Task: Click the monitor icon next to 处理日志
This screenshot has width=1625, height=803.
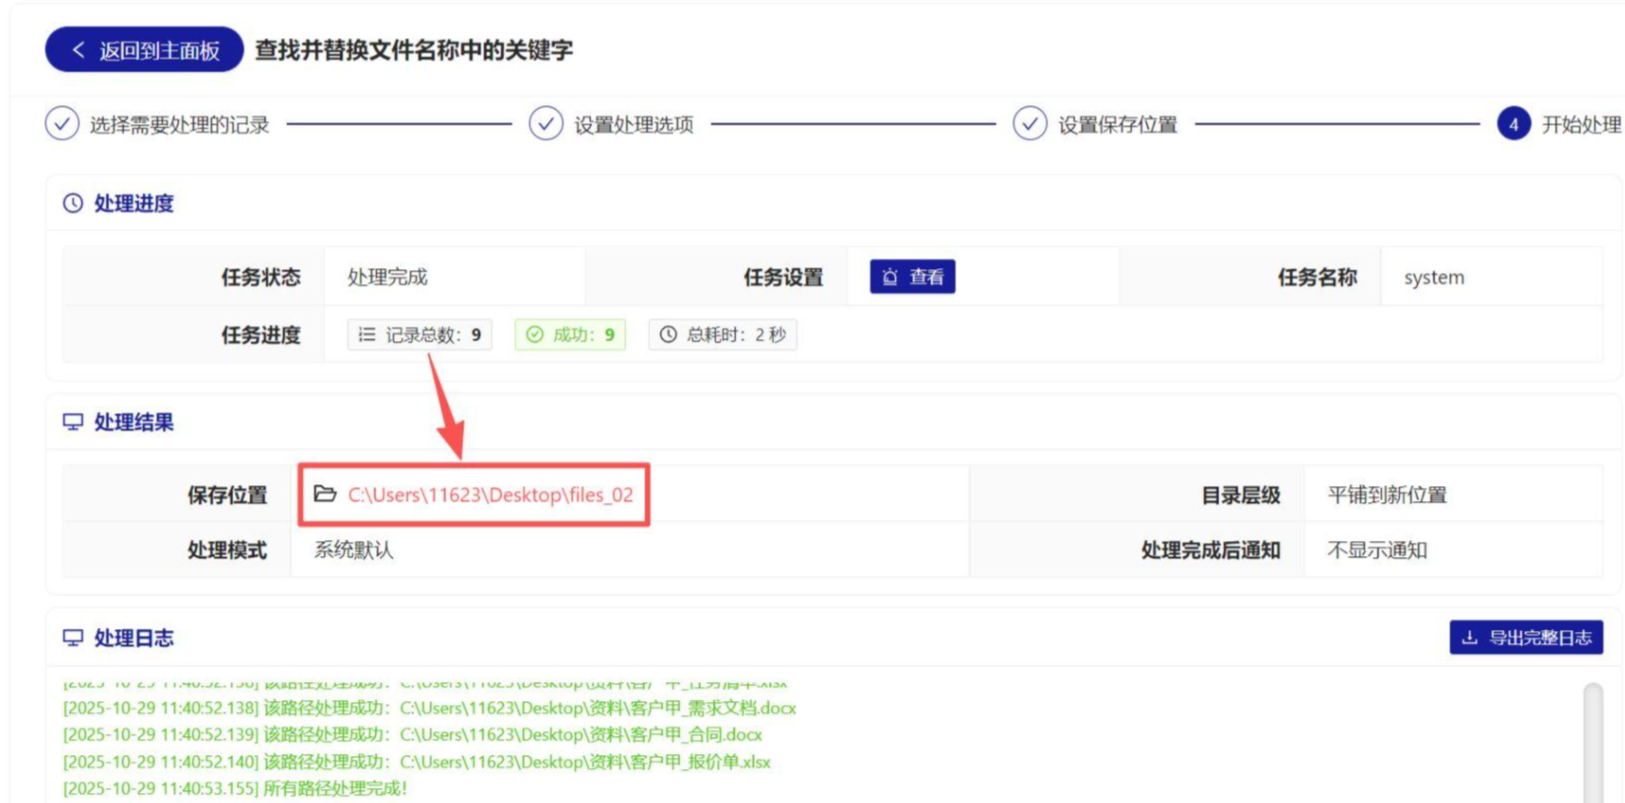Action: (x=73, y=638)
